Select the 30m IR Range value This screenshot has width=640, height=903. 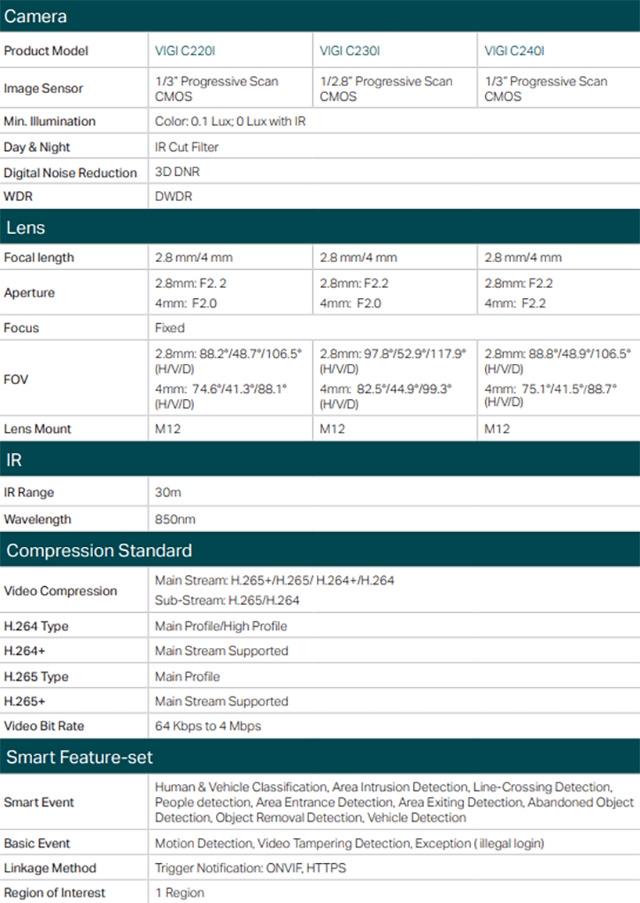168,493
